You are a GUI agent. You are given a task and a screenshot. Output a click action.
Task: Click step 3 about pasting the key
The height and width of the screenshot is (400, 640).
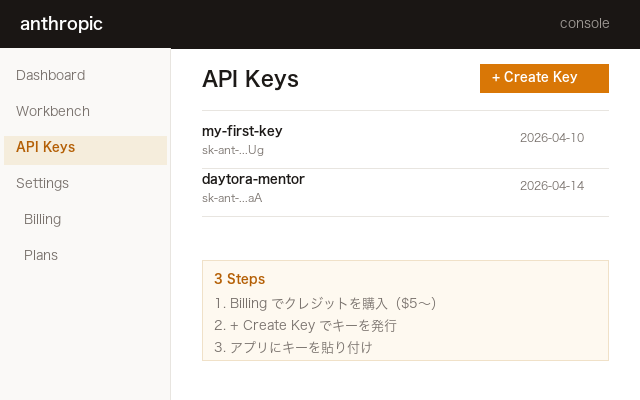[x=293, y=347]
